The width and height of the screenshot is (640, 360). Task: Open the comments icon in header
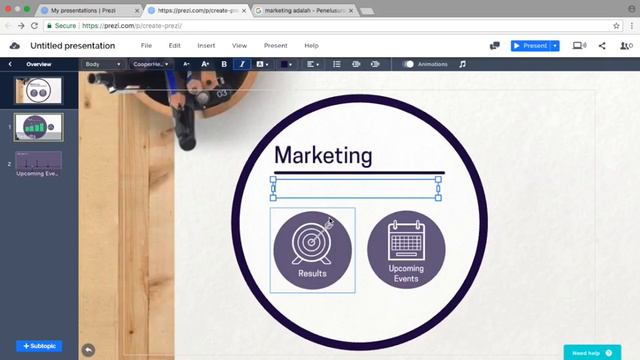tap(495, 46)
